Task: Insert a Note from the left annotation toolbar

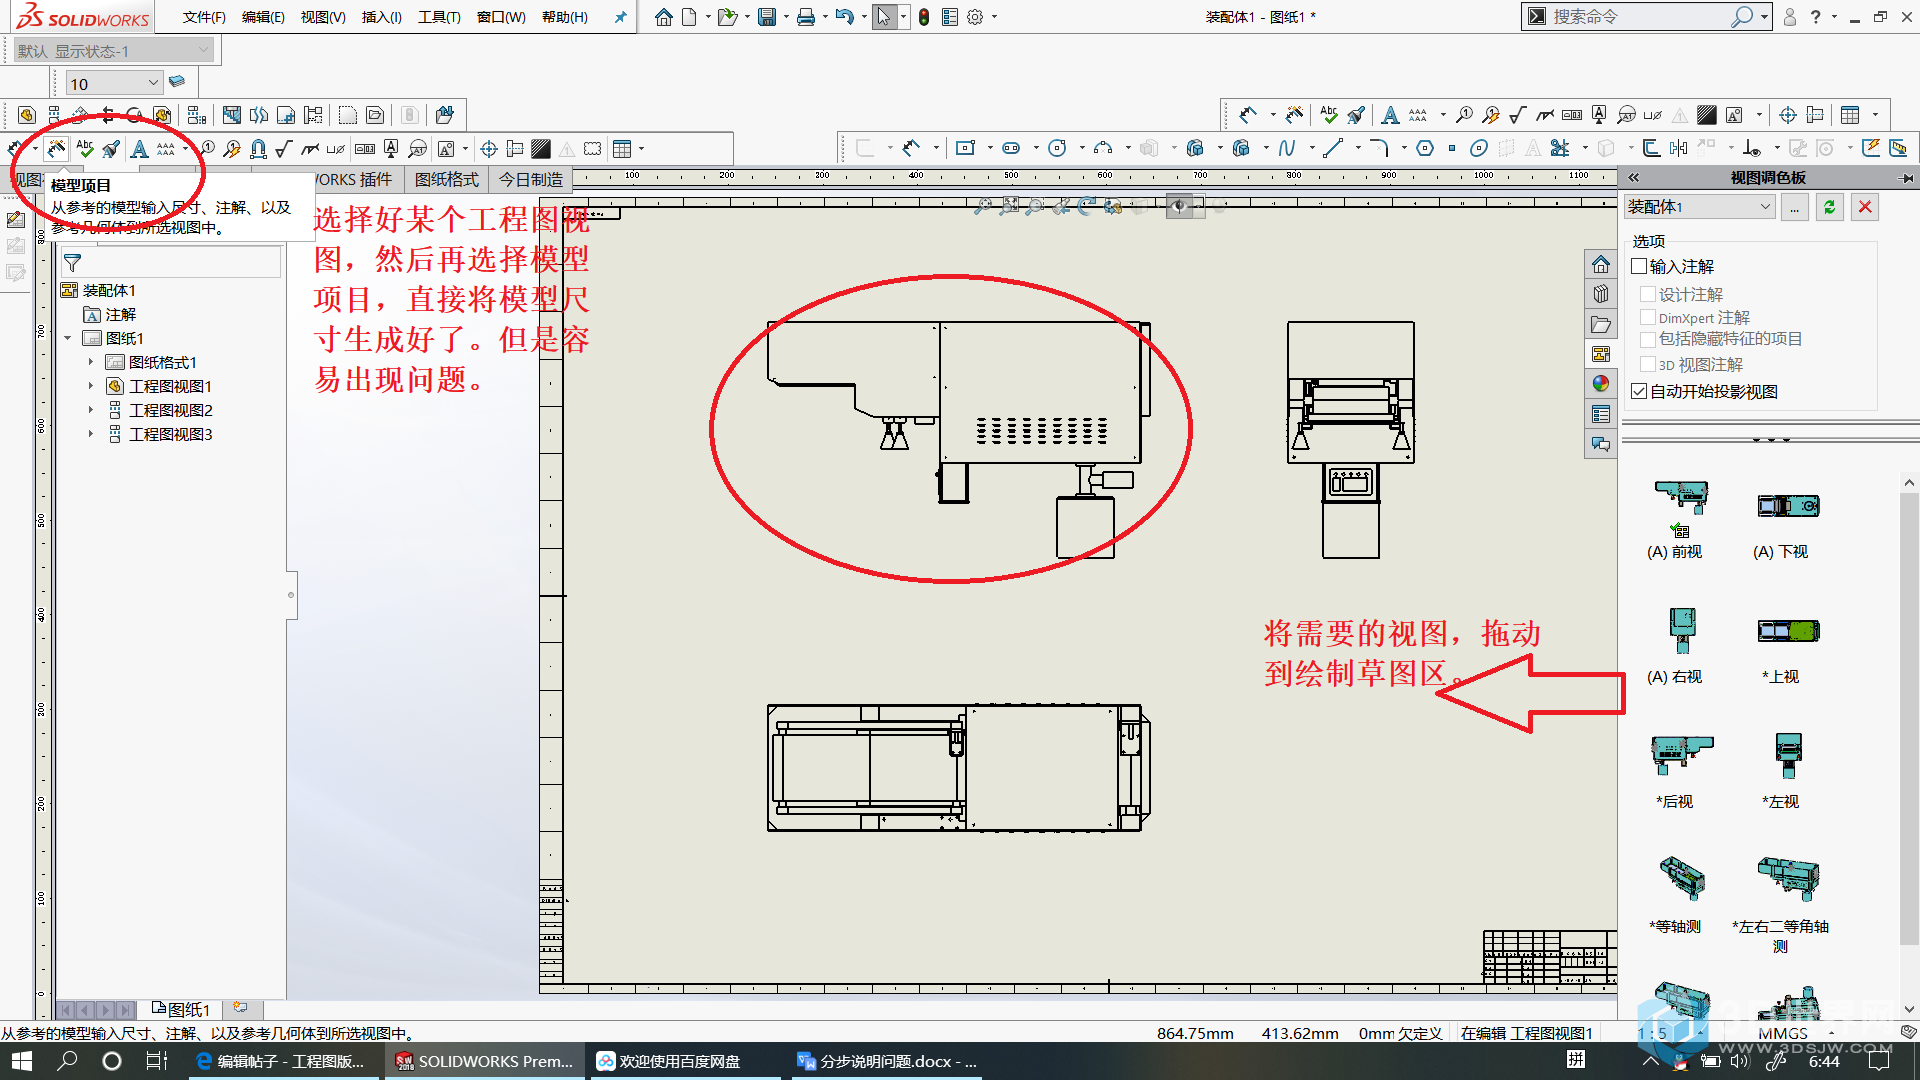Action: point(139,149)
